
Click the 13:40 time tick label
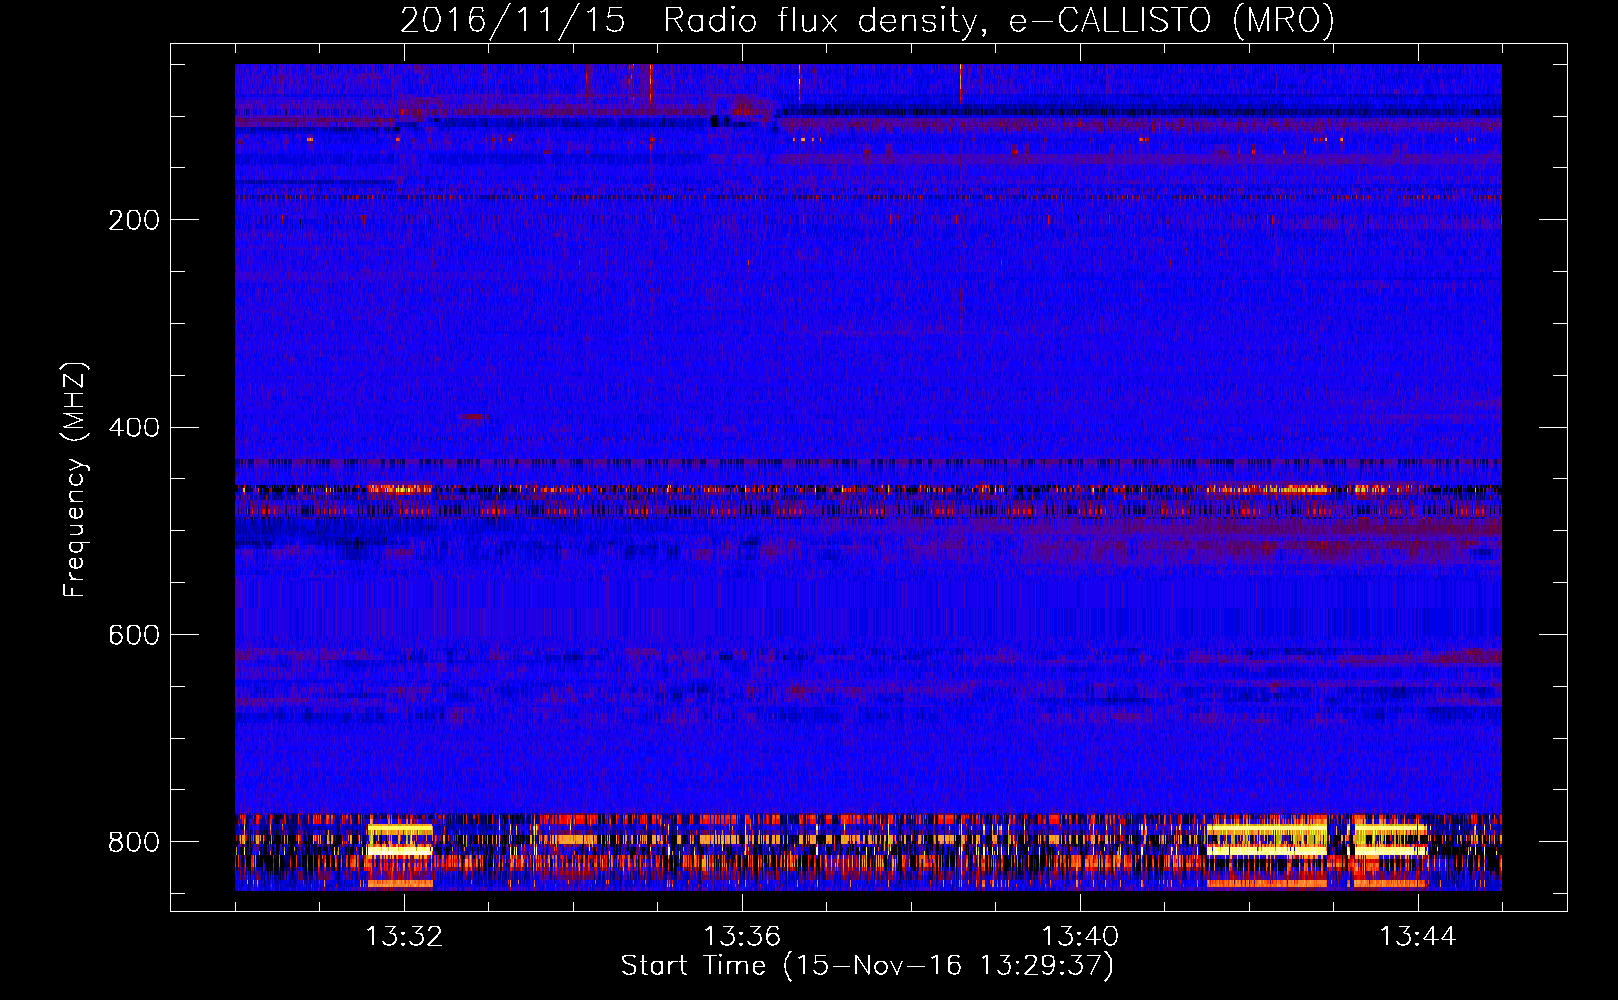click(1080, 937)
